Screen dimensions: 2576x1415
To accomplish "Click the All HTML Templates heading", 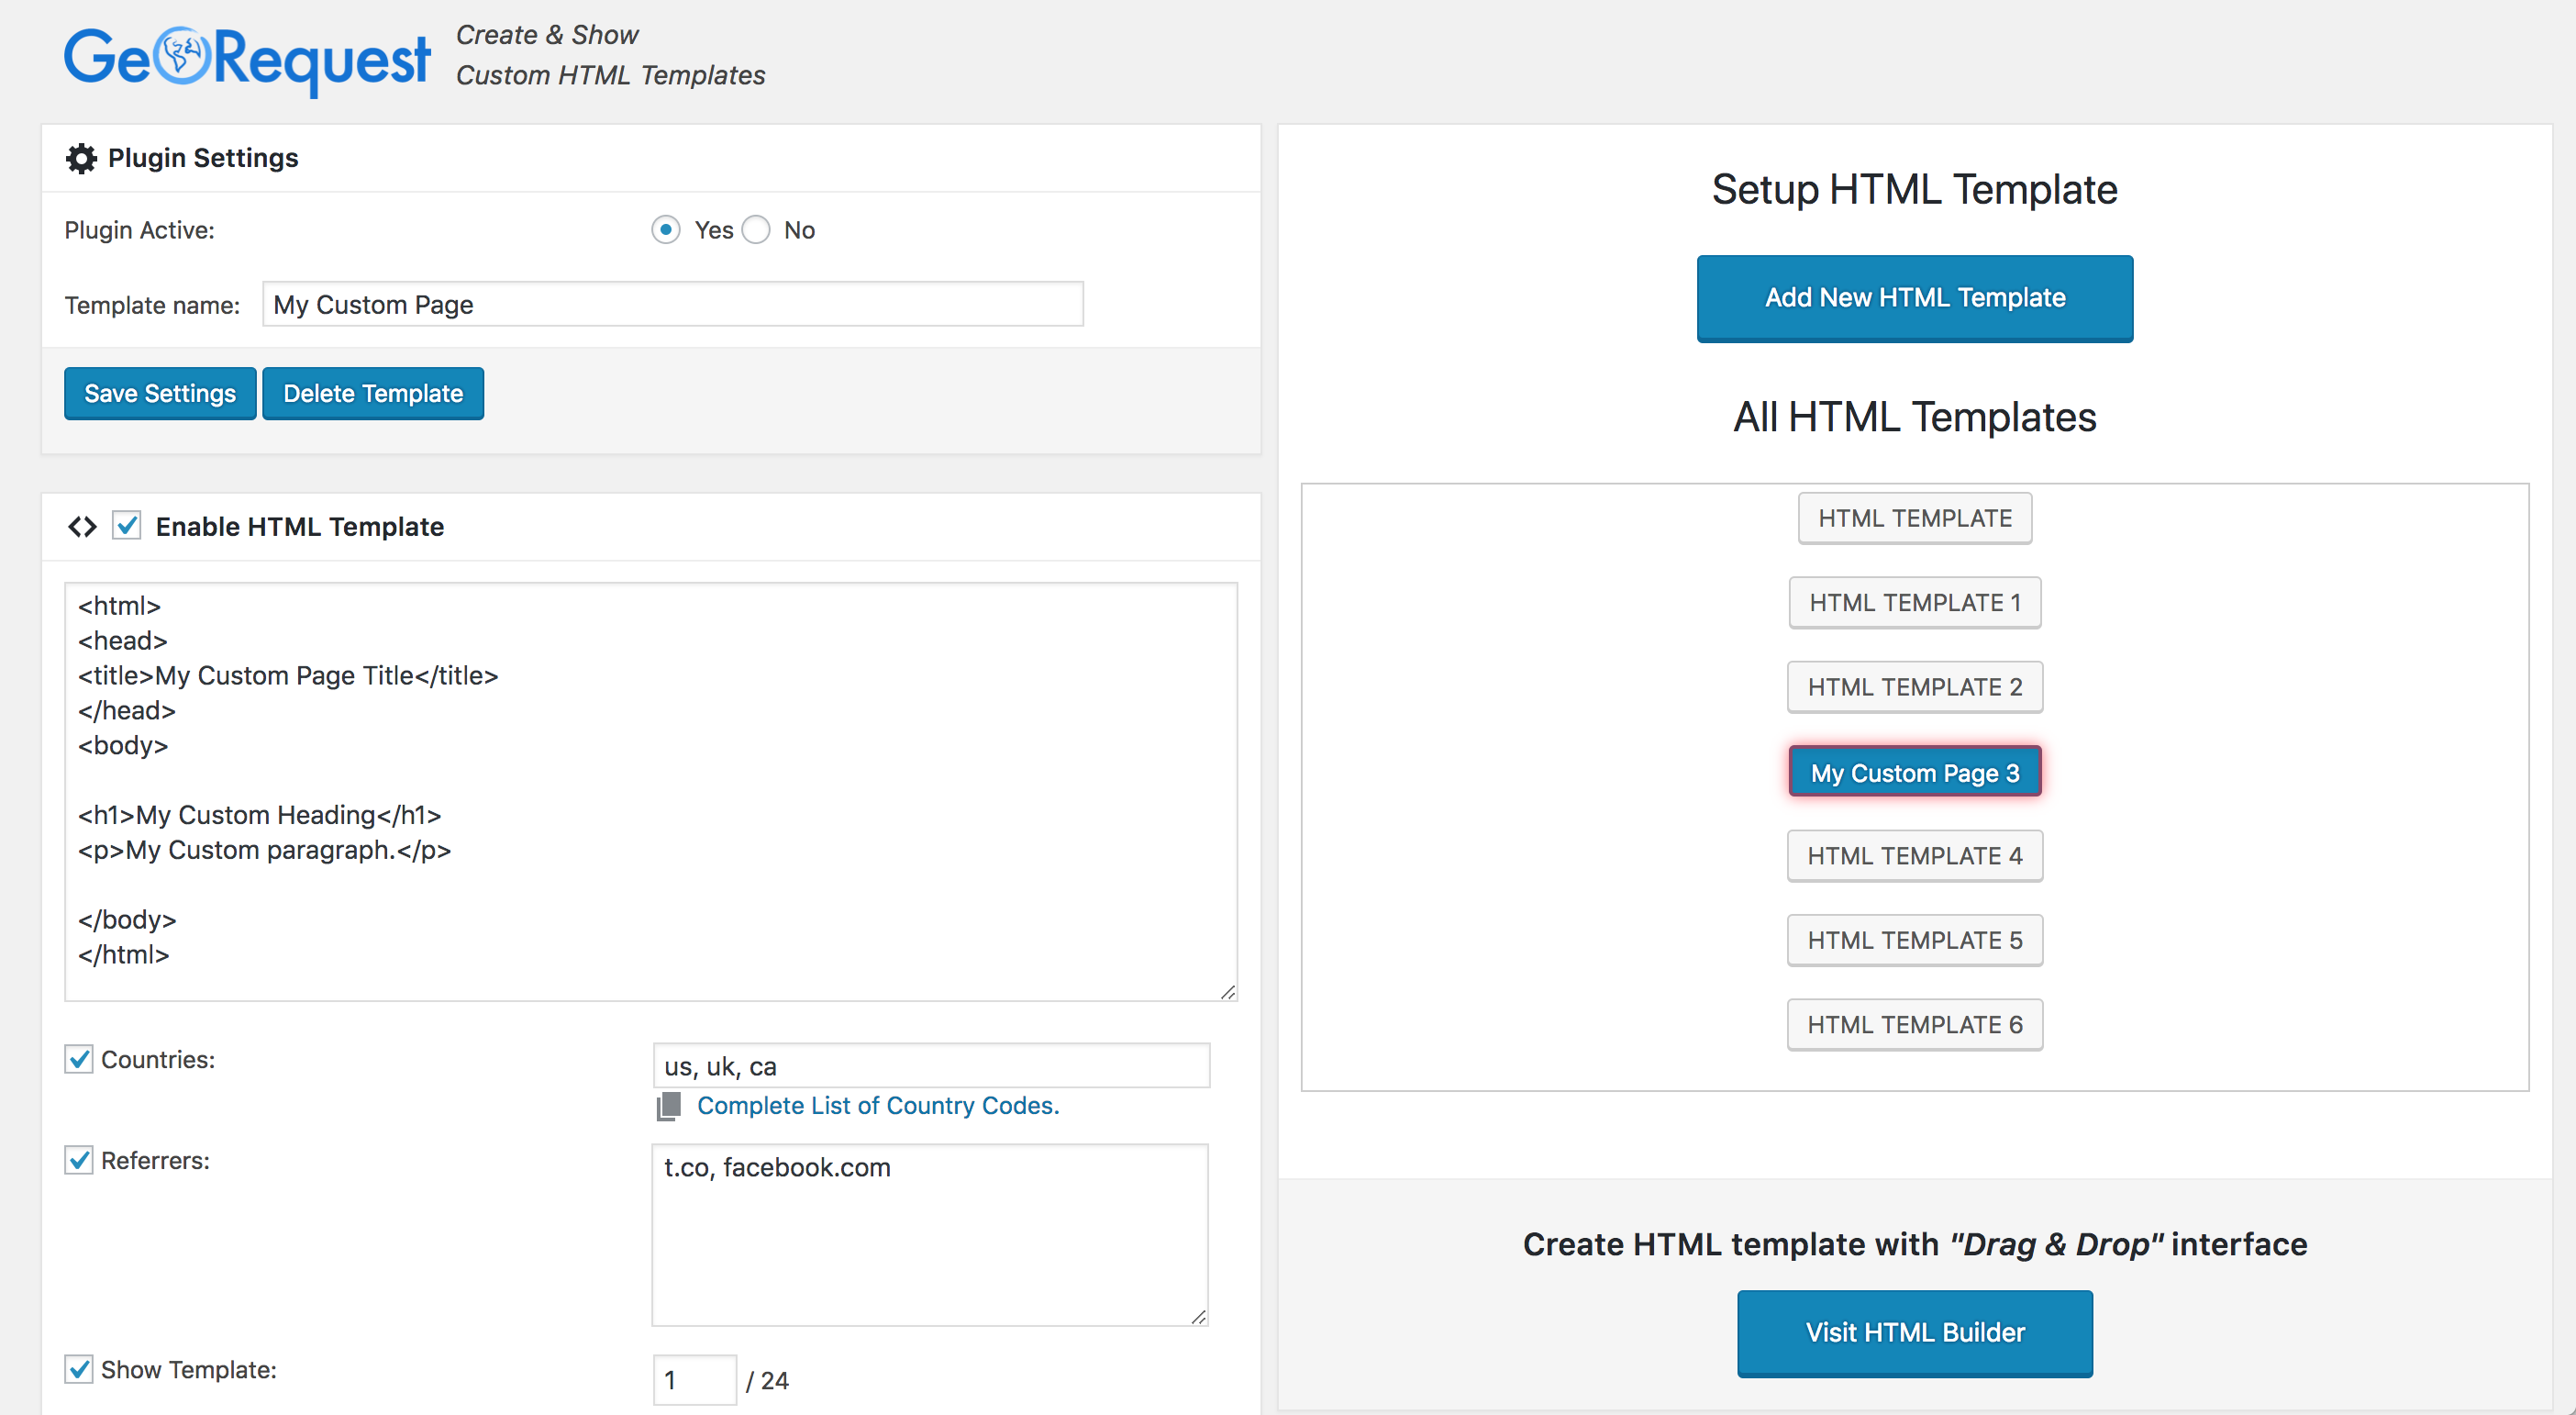I will click(1915, 417).
